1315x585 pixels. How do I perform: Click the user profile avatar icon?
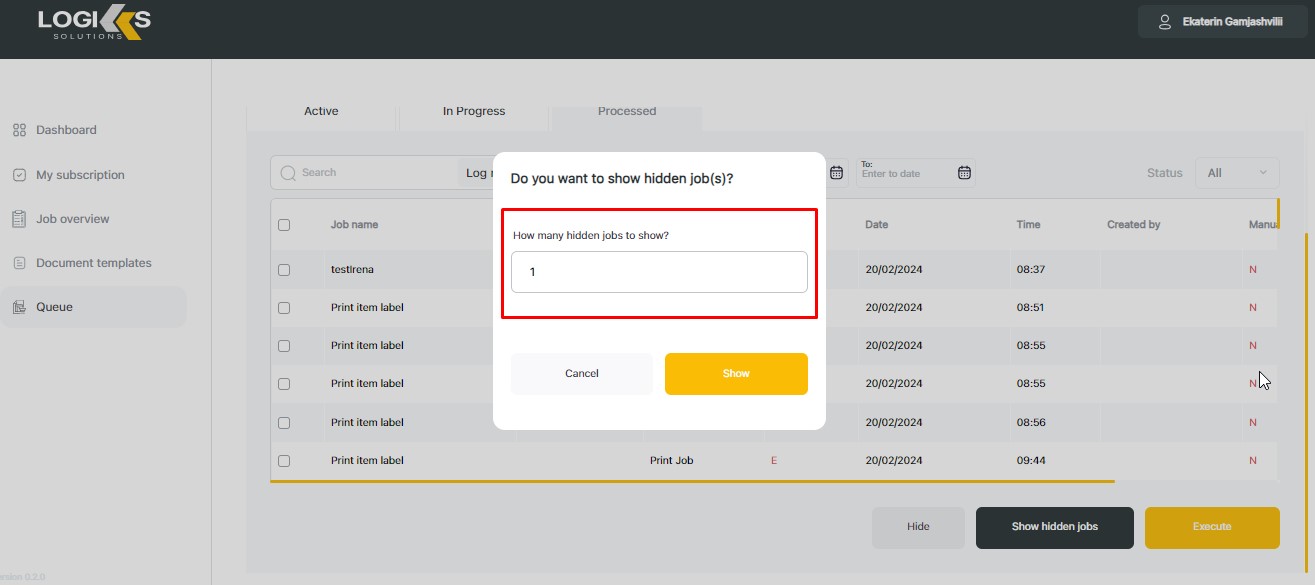point(1164,22)
